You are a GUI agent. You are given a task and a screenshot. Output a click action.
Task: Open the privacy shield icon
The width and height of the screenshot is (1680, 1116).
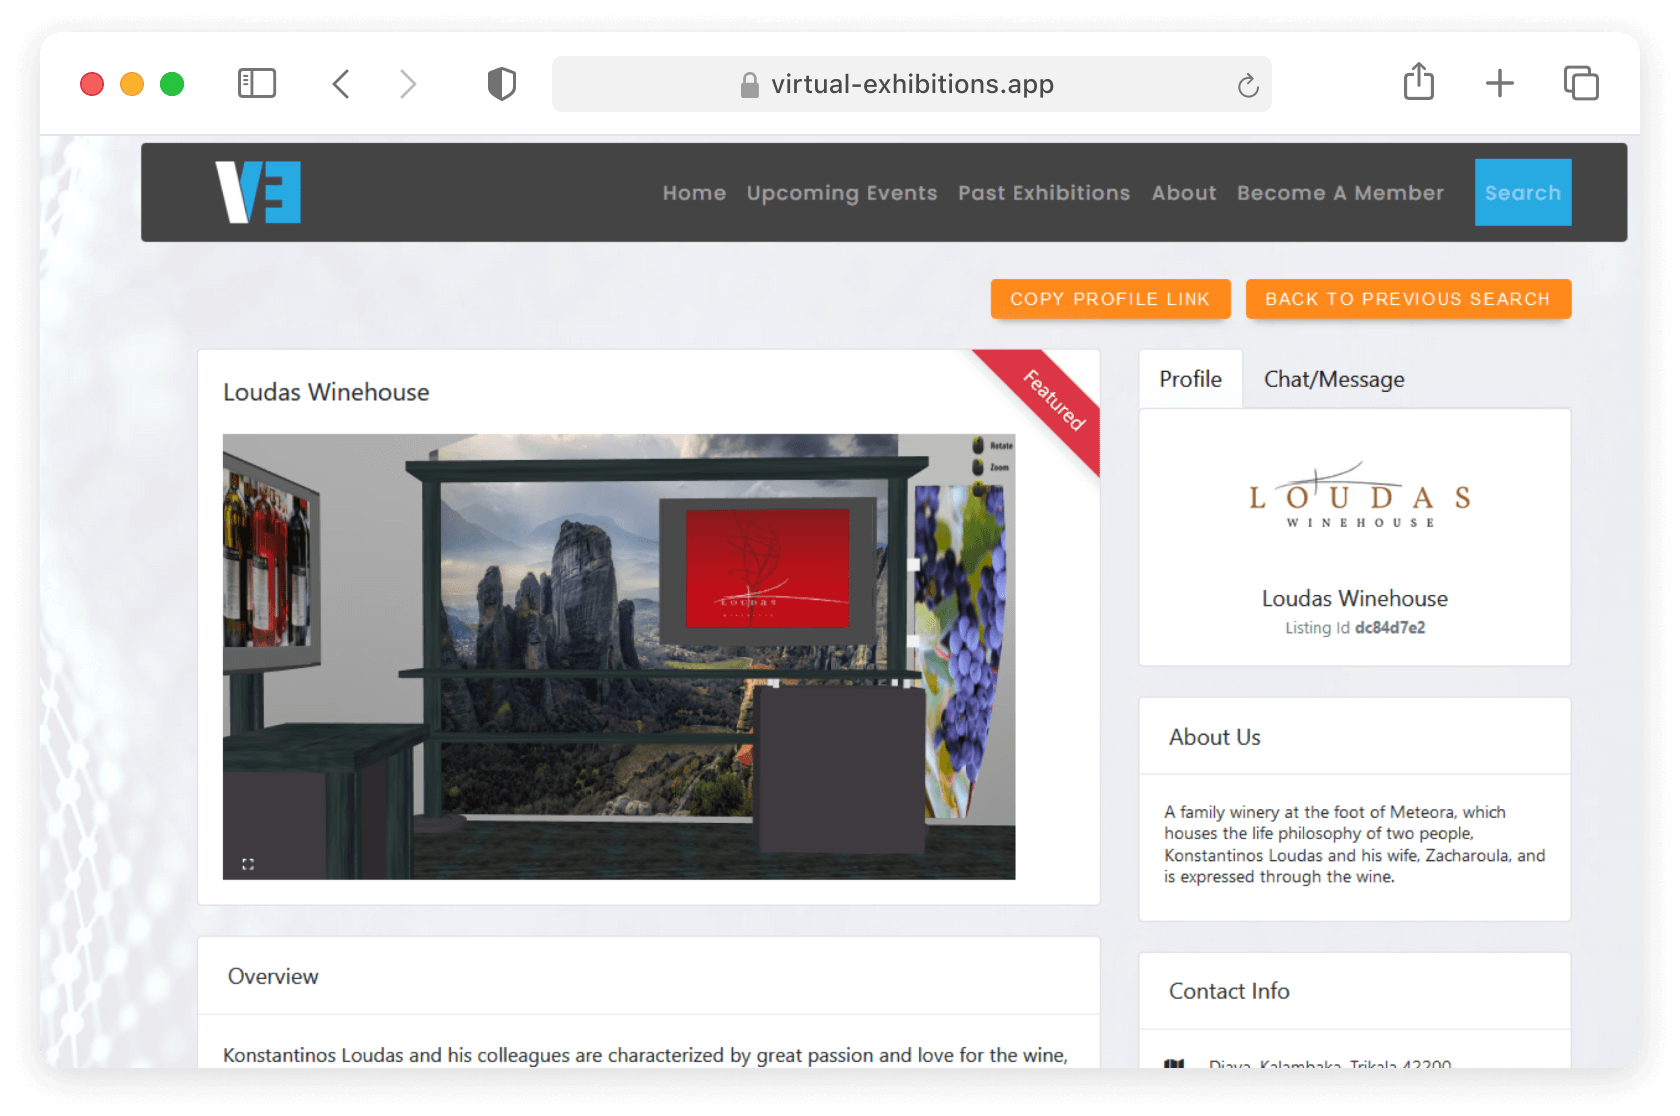tap(502, 83)
